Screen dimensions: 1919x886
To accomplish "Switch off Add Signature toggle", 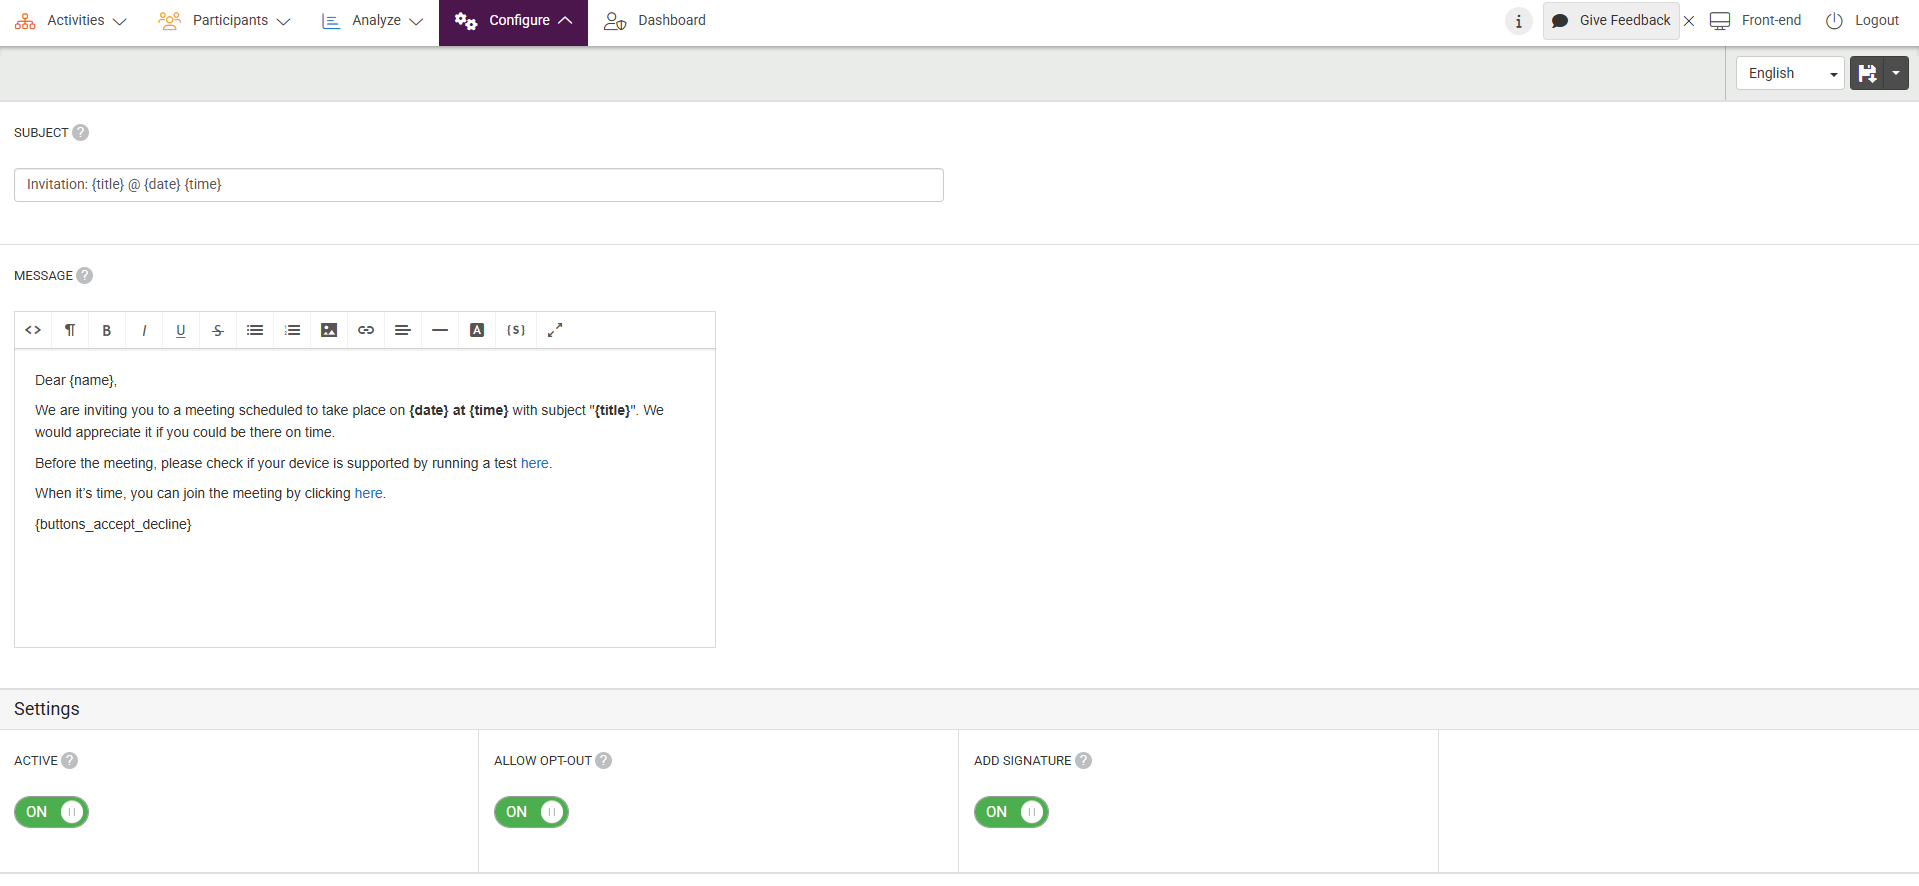I will 1011,812.
